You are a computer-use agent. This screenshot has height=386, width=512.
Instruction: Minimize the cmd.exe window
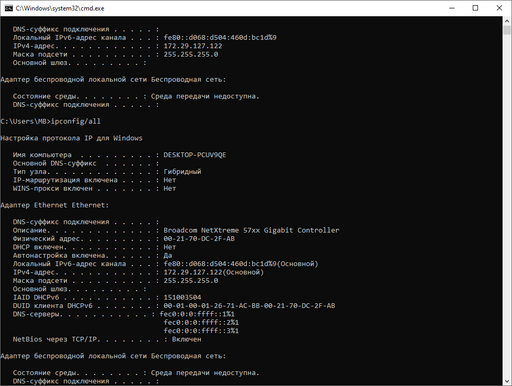click(x=452, y=8)
